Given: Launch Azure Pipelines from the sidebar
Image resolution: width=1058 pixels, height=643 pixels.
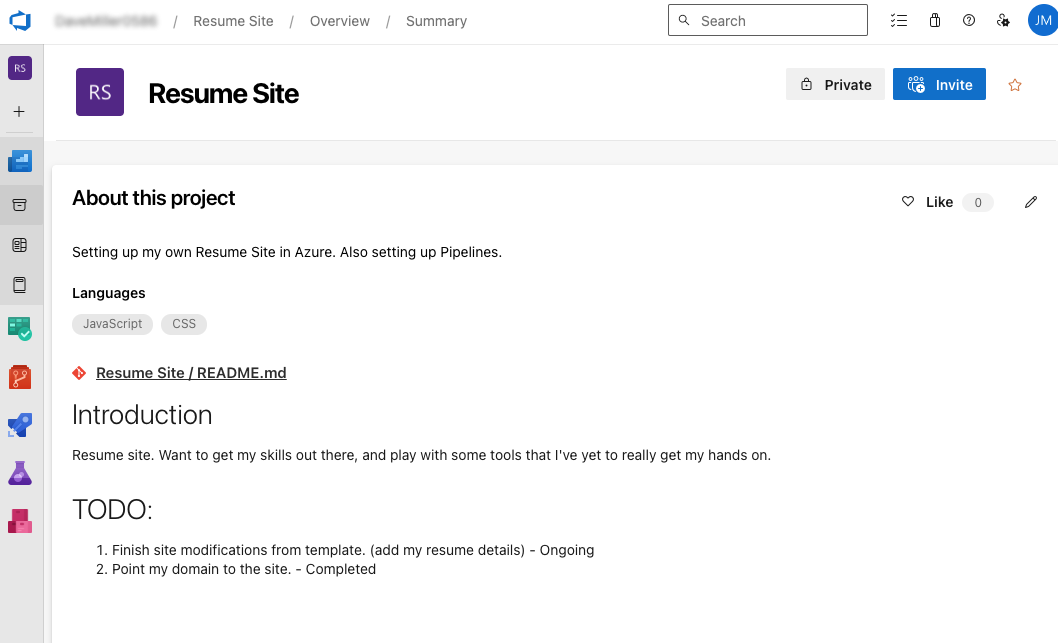Looking at the screenshot, I should tap(20, 425).
